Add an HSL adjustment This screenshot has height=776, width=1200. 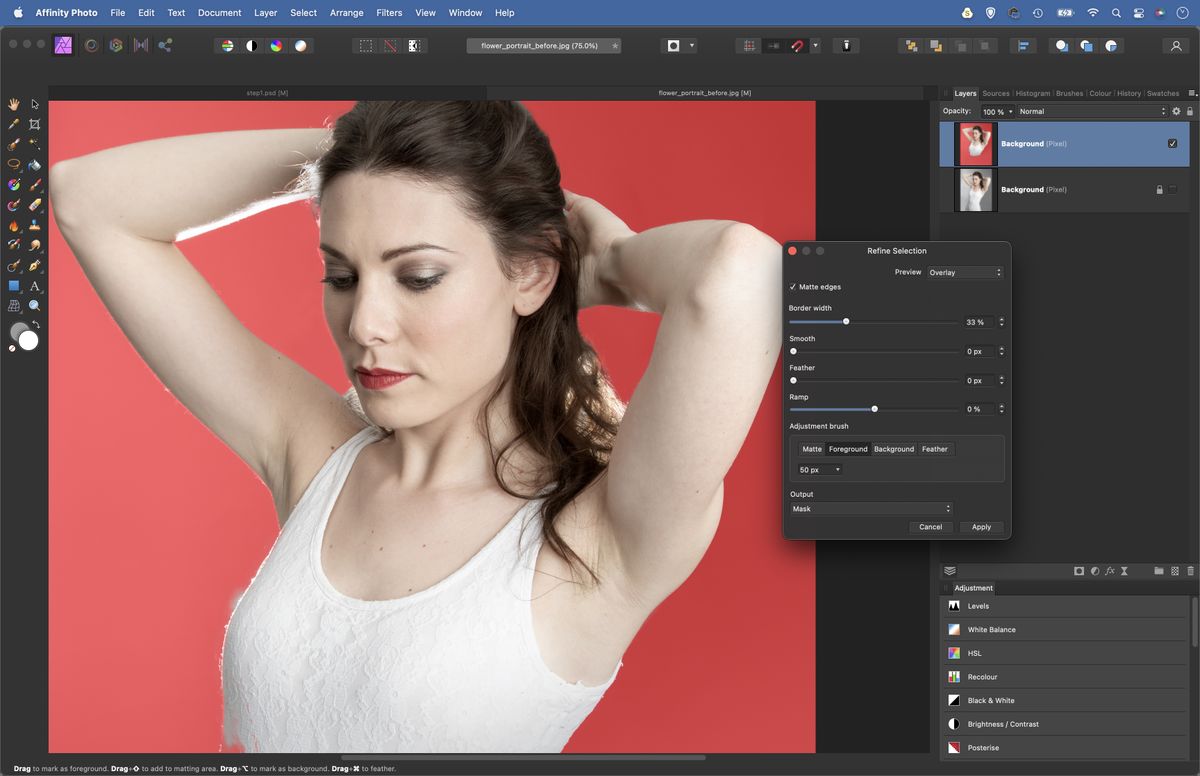point(1066,653)
